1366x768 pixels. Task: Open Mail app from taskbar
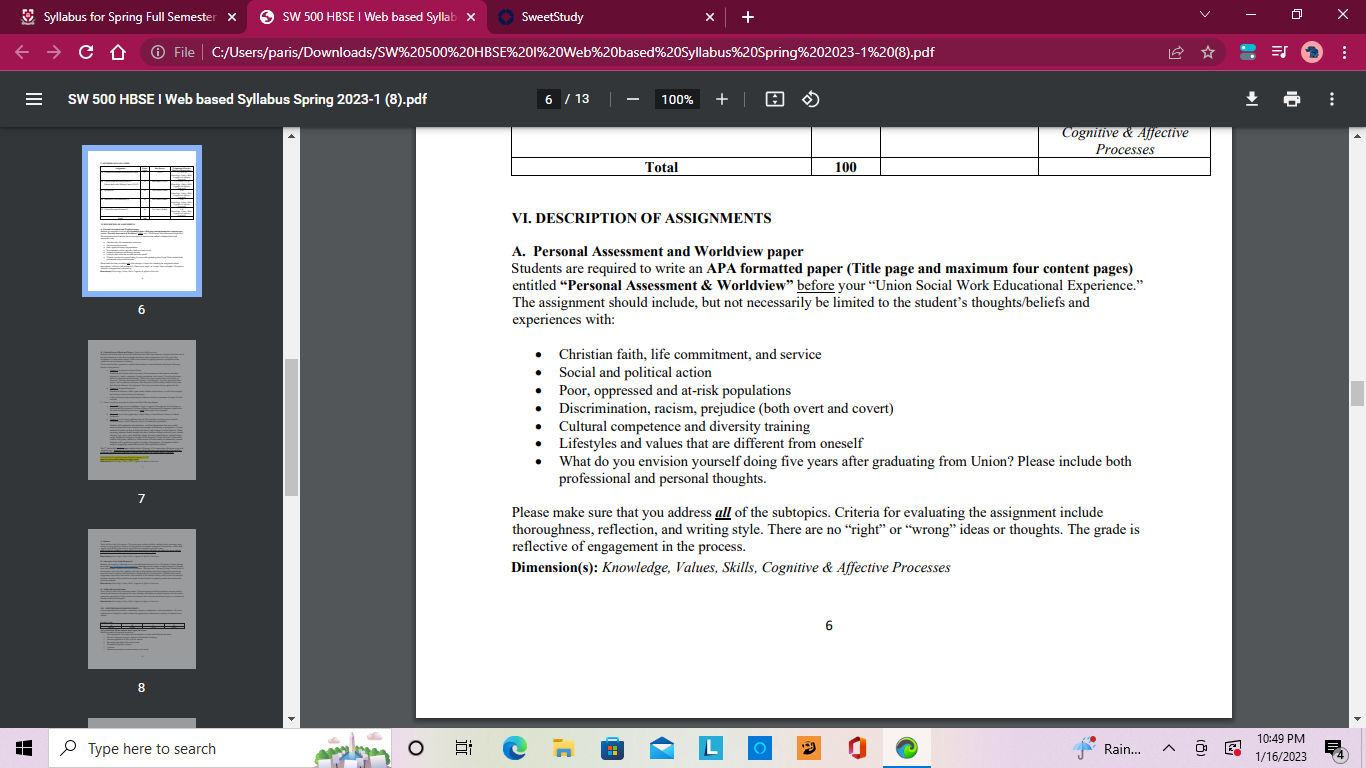(661, 748)
